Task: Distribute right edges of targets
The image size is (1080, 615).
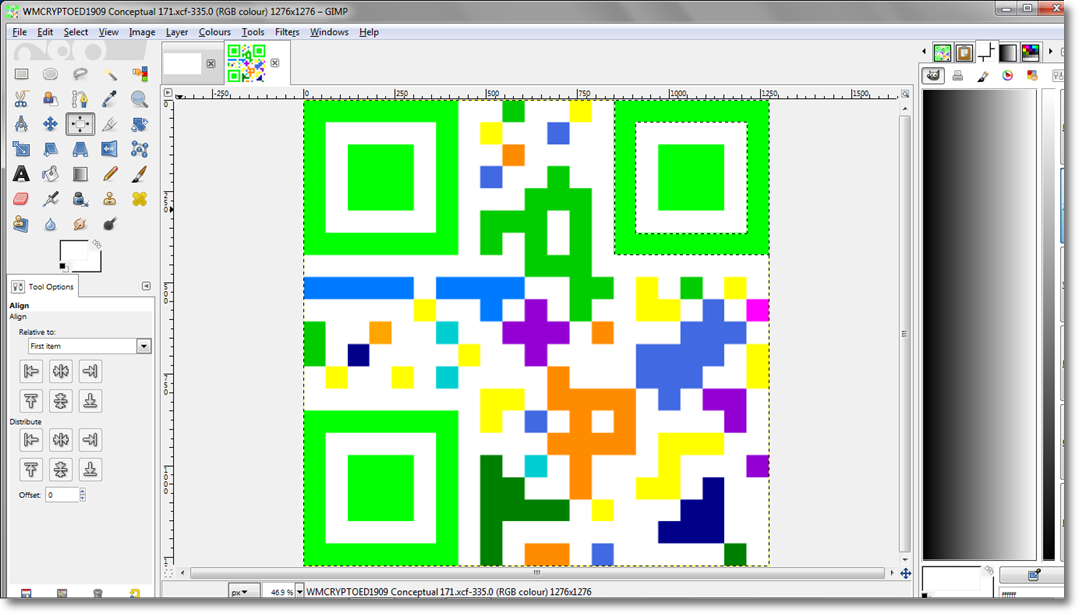Action: [90, 439]
